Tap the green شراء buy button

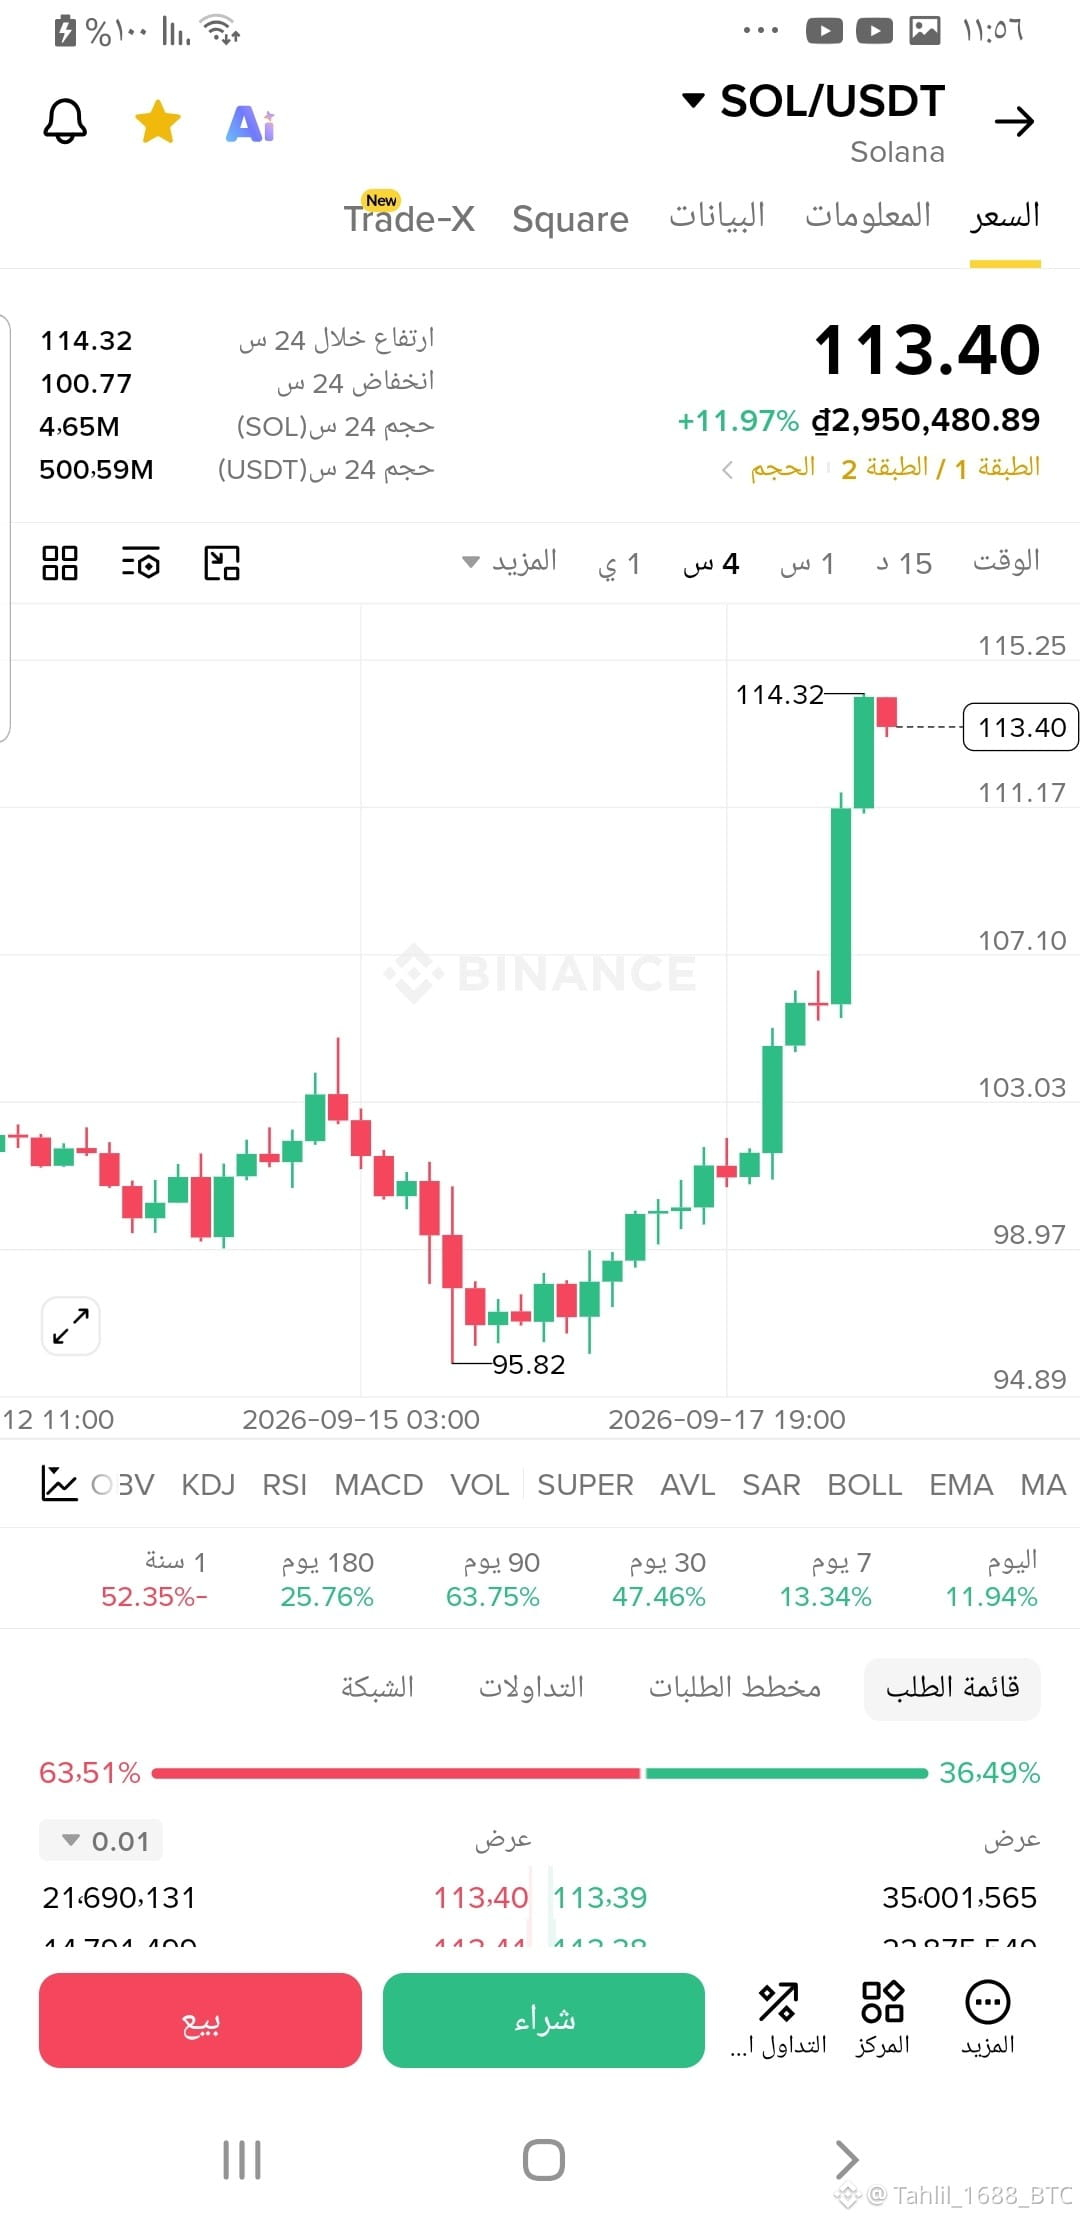coord(544,2020)
